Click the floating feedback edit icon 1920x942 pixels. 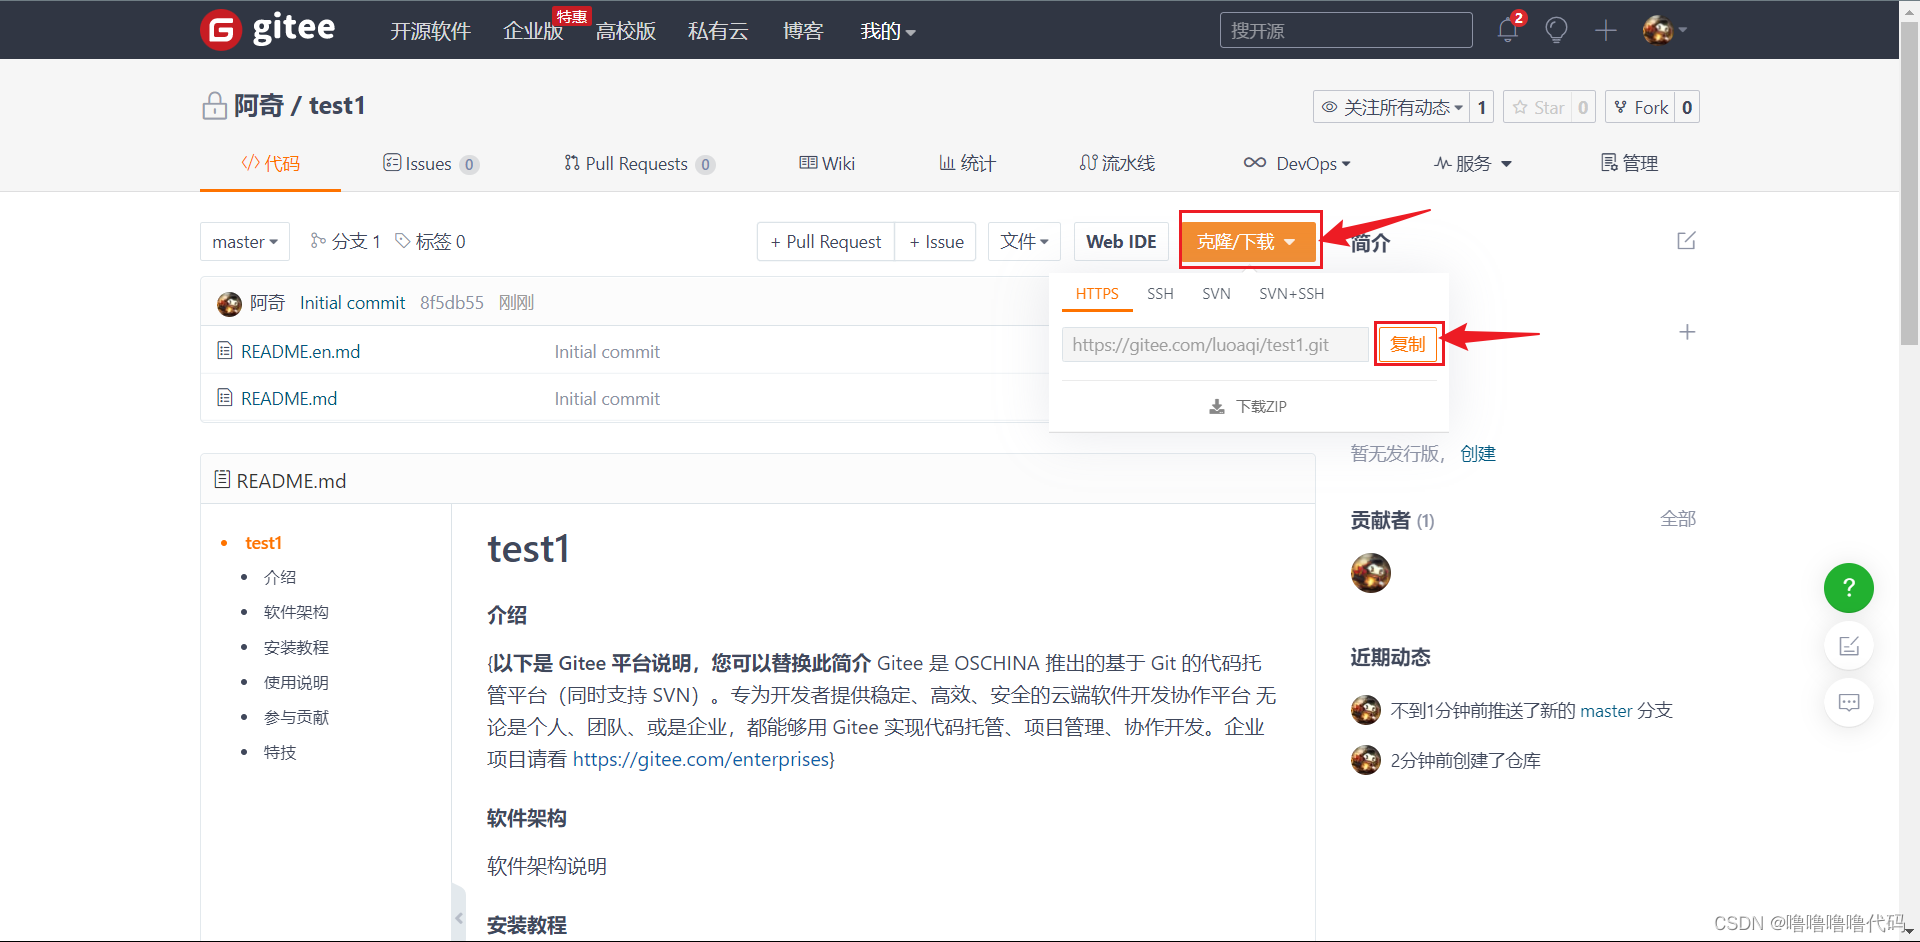[1849, 645]
